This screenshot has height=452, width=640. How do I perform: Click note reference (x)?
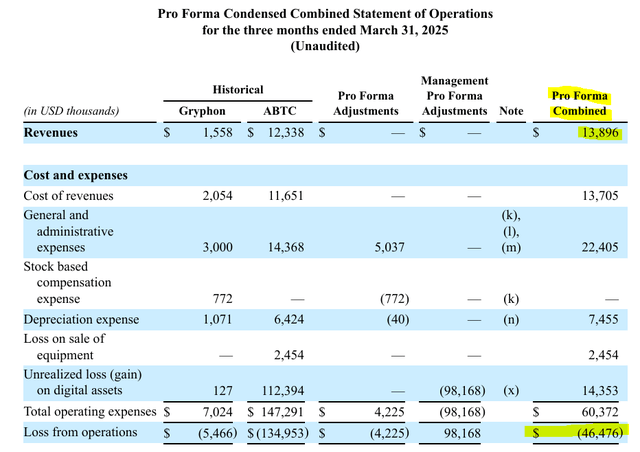click(511, 391)
